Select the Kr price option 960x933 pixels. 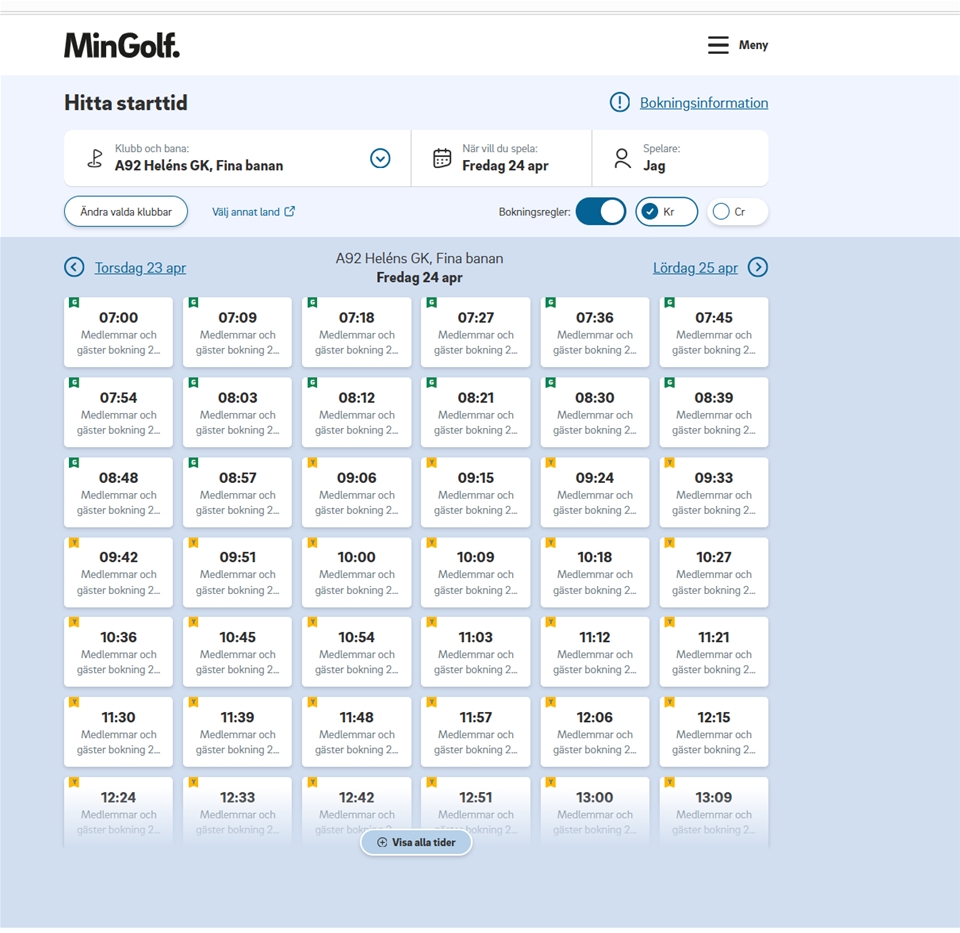(666, 212)
